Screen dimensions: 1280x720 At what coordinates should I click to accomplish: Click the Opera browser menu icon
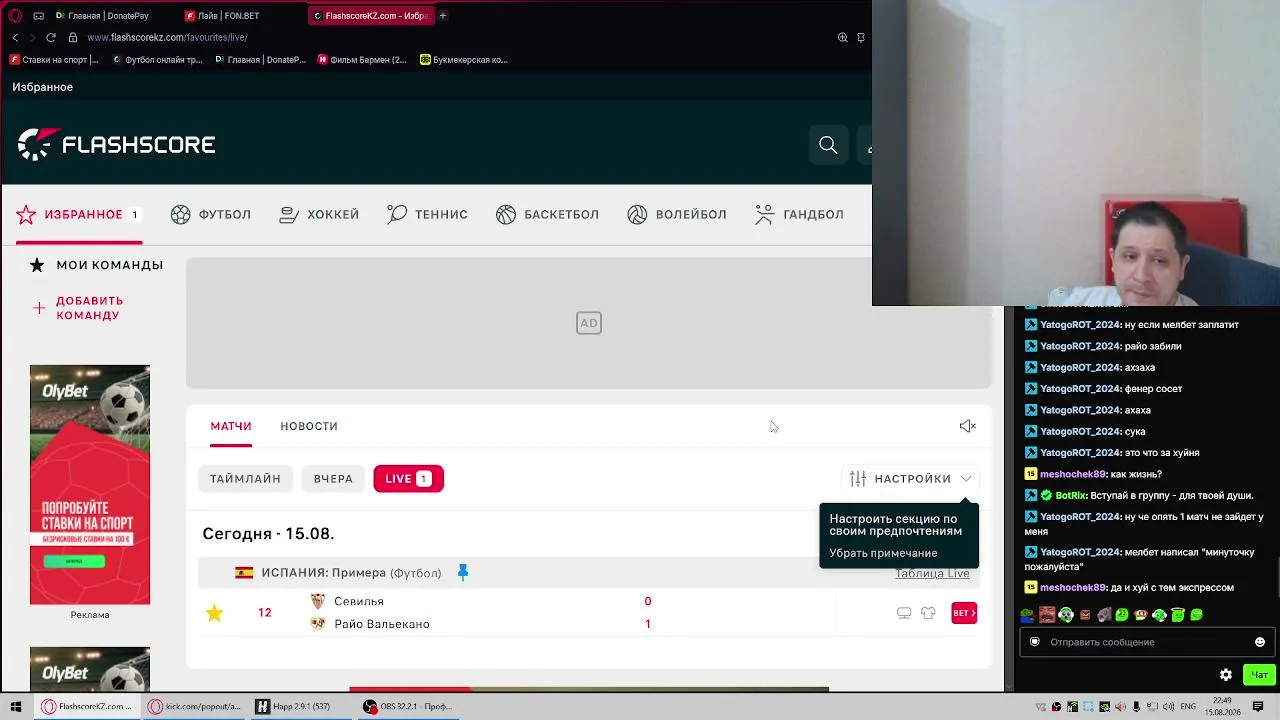[15, 16]
